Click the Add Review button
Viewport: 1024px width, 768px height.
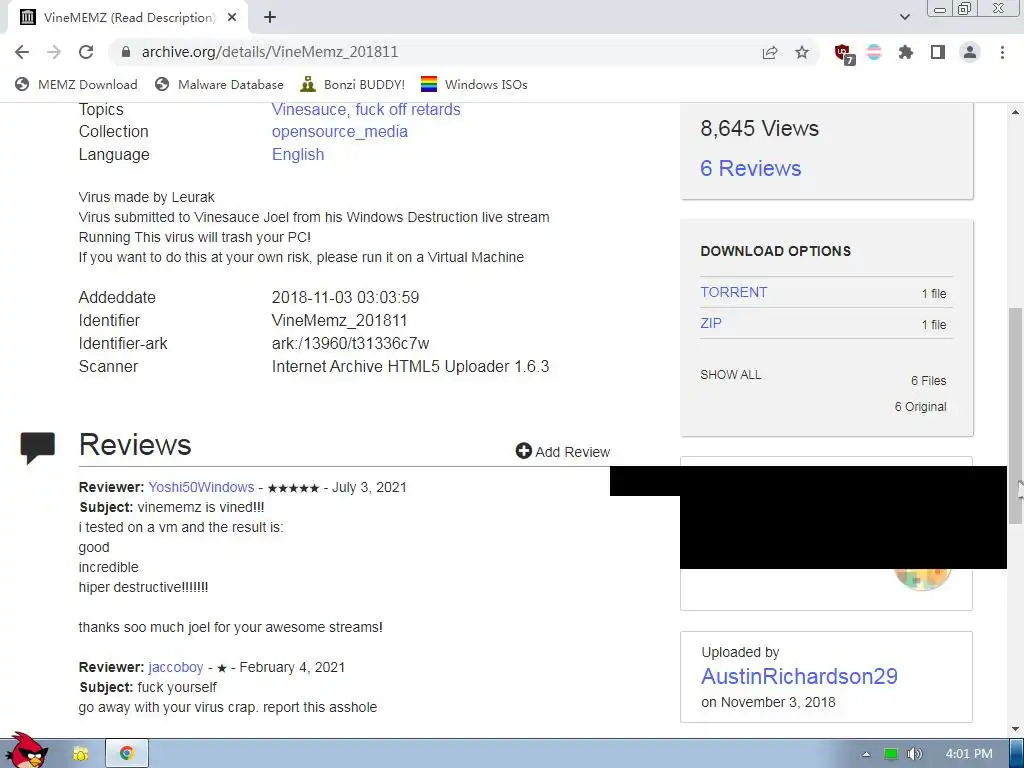(563, 451)
